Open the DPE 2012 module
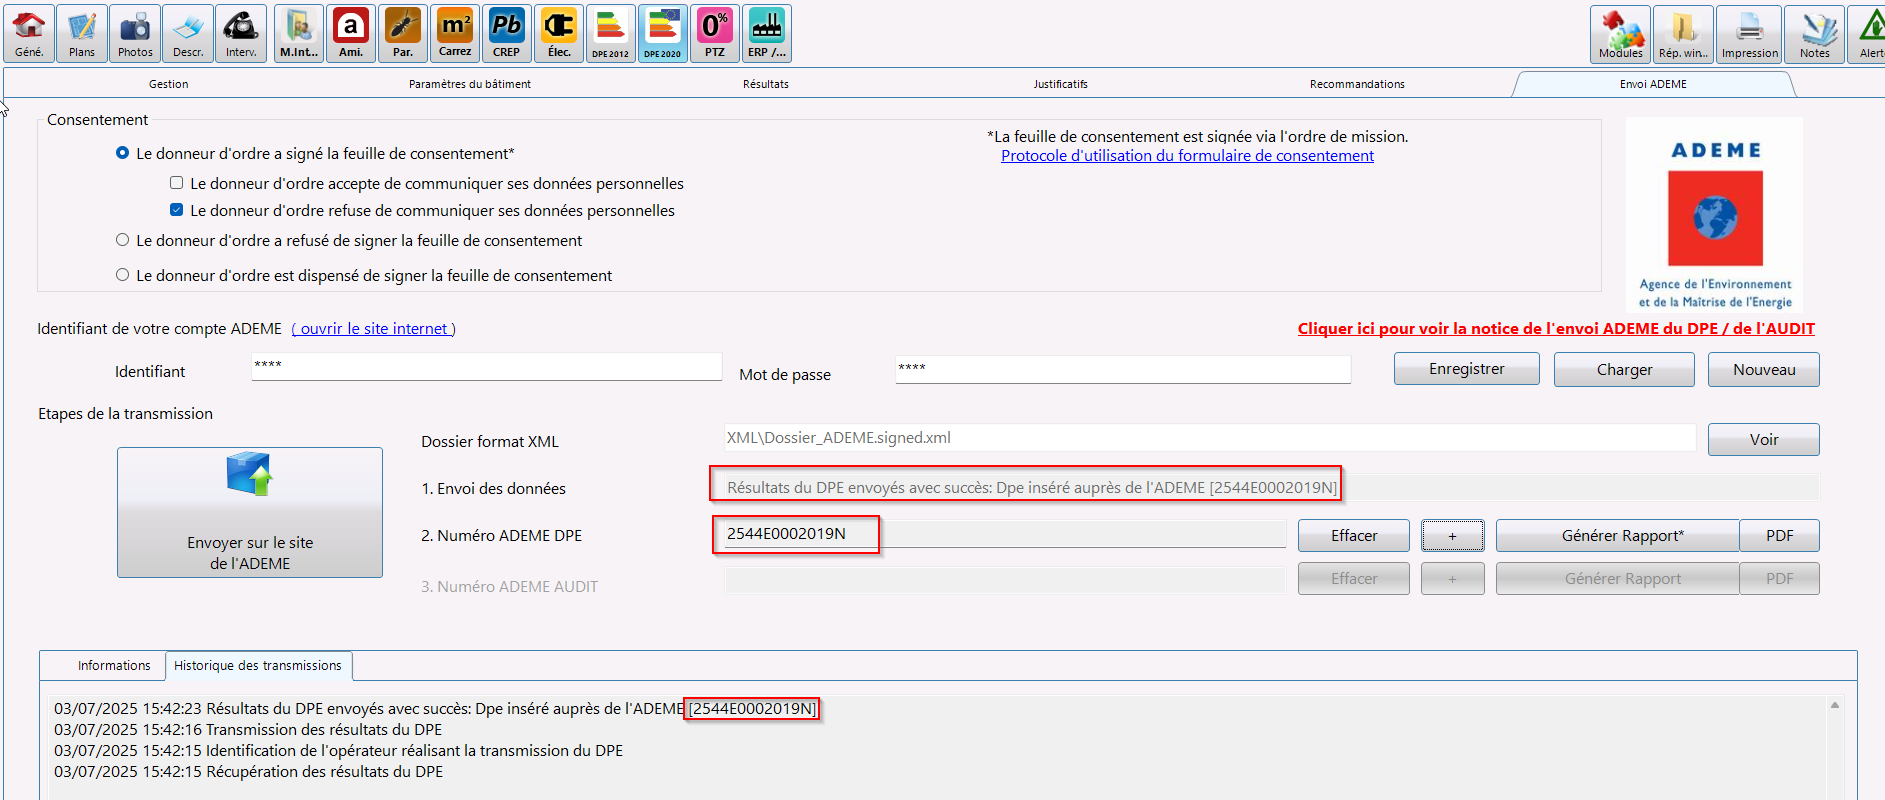The image size is (1885, 800). point(611,33)
